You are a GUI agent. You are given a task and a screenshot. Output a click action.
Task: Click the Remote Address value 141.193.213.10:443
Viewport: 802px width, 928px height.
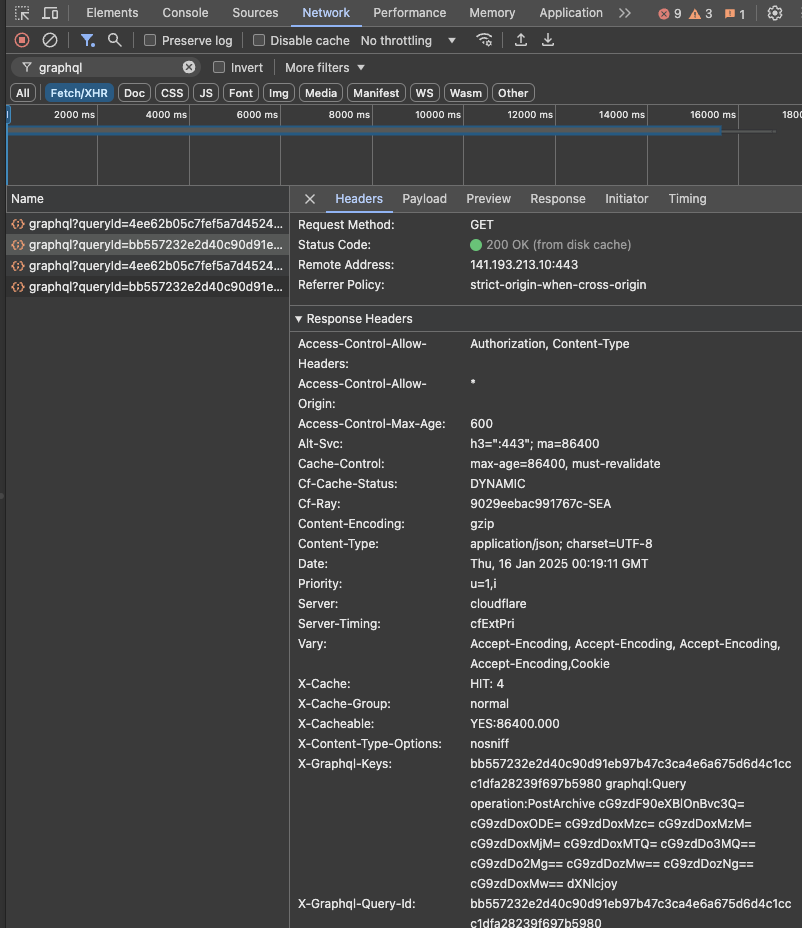point(524,265)
